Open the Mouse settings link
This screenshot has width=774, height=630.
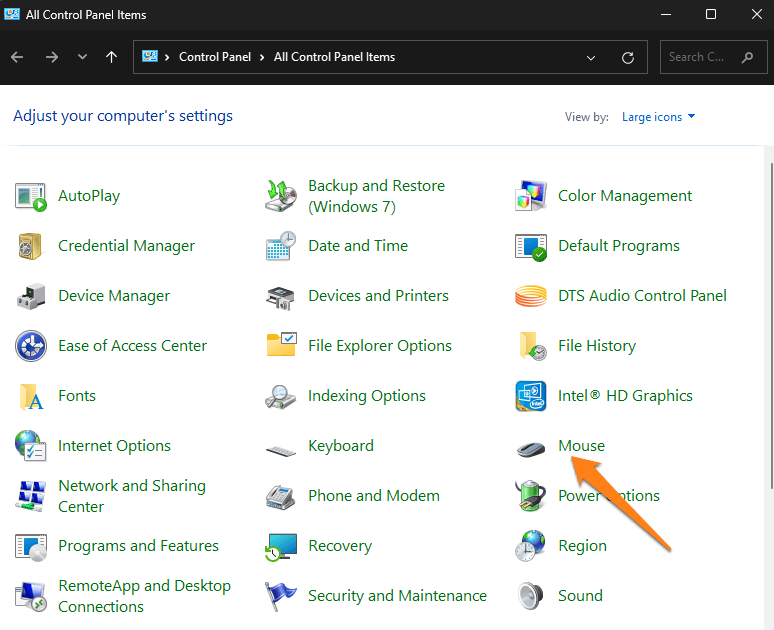[x=581, y=446]
